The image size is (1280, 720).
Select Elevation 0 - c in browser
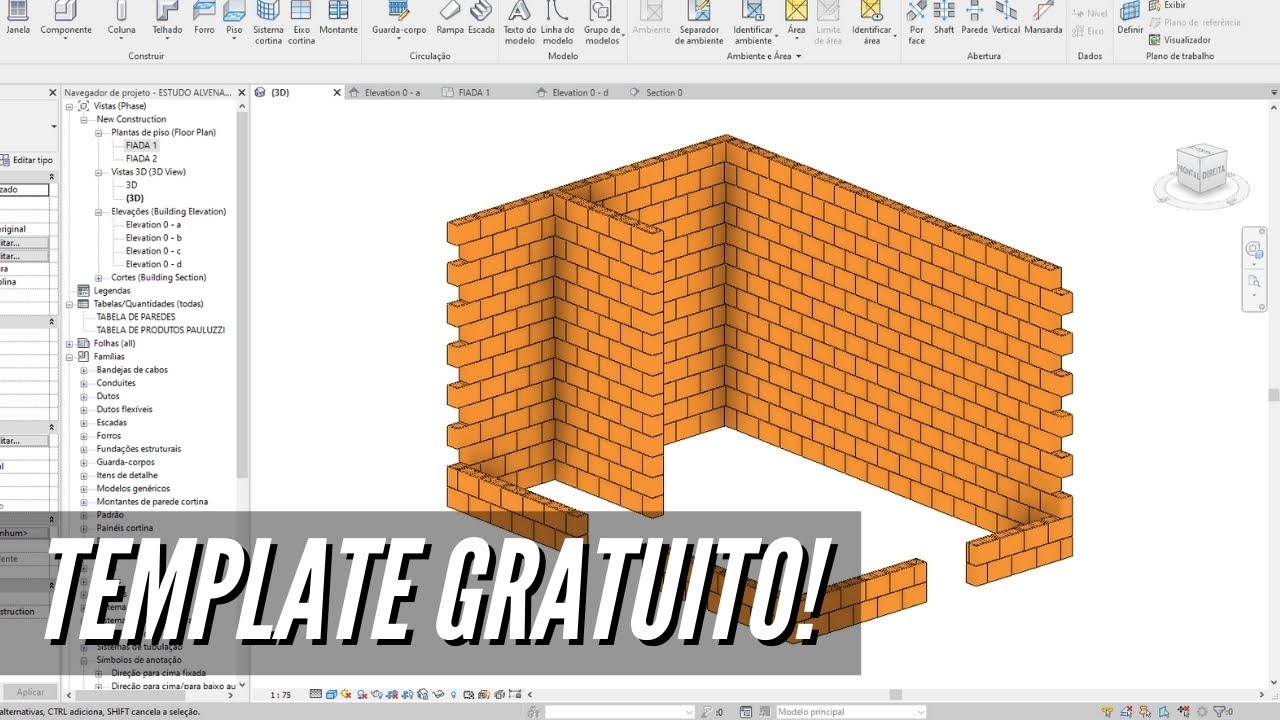154,251
